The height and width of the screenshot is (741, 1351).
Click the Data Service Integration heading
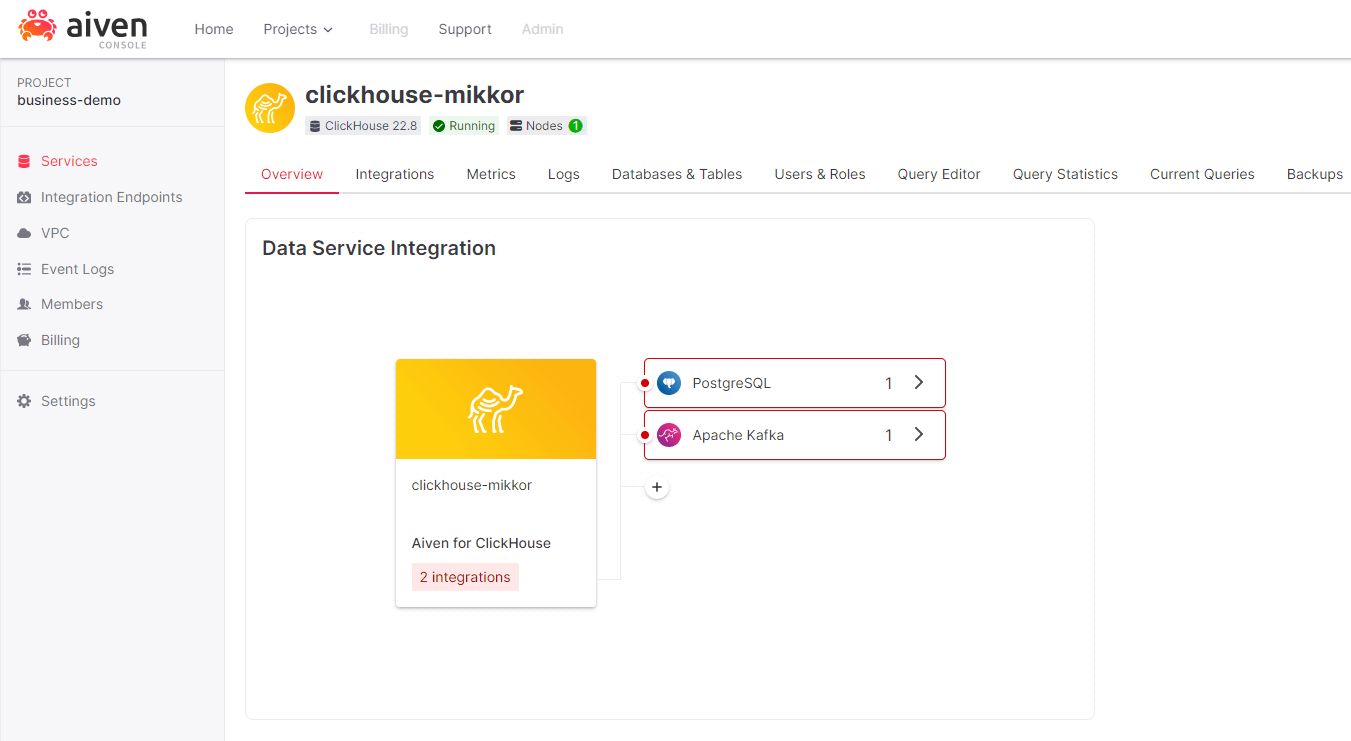click(x=379, y=248)
